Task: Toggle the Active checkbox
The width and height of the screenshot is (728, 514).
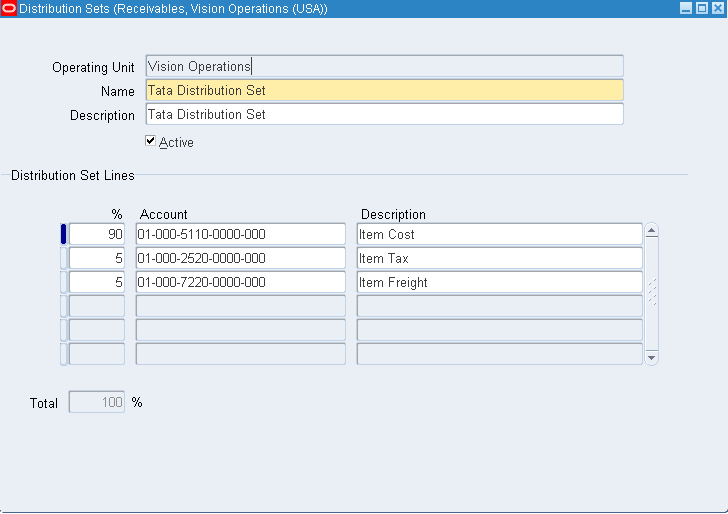Action: (151, 142)
